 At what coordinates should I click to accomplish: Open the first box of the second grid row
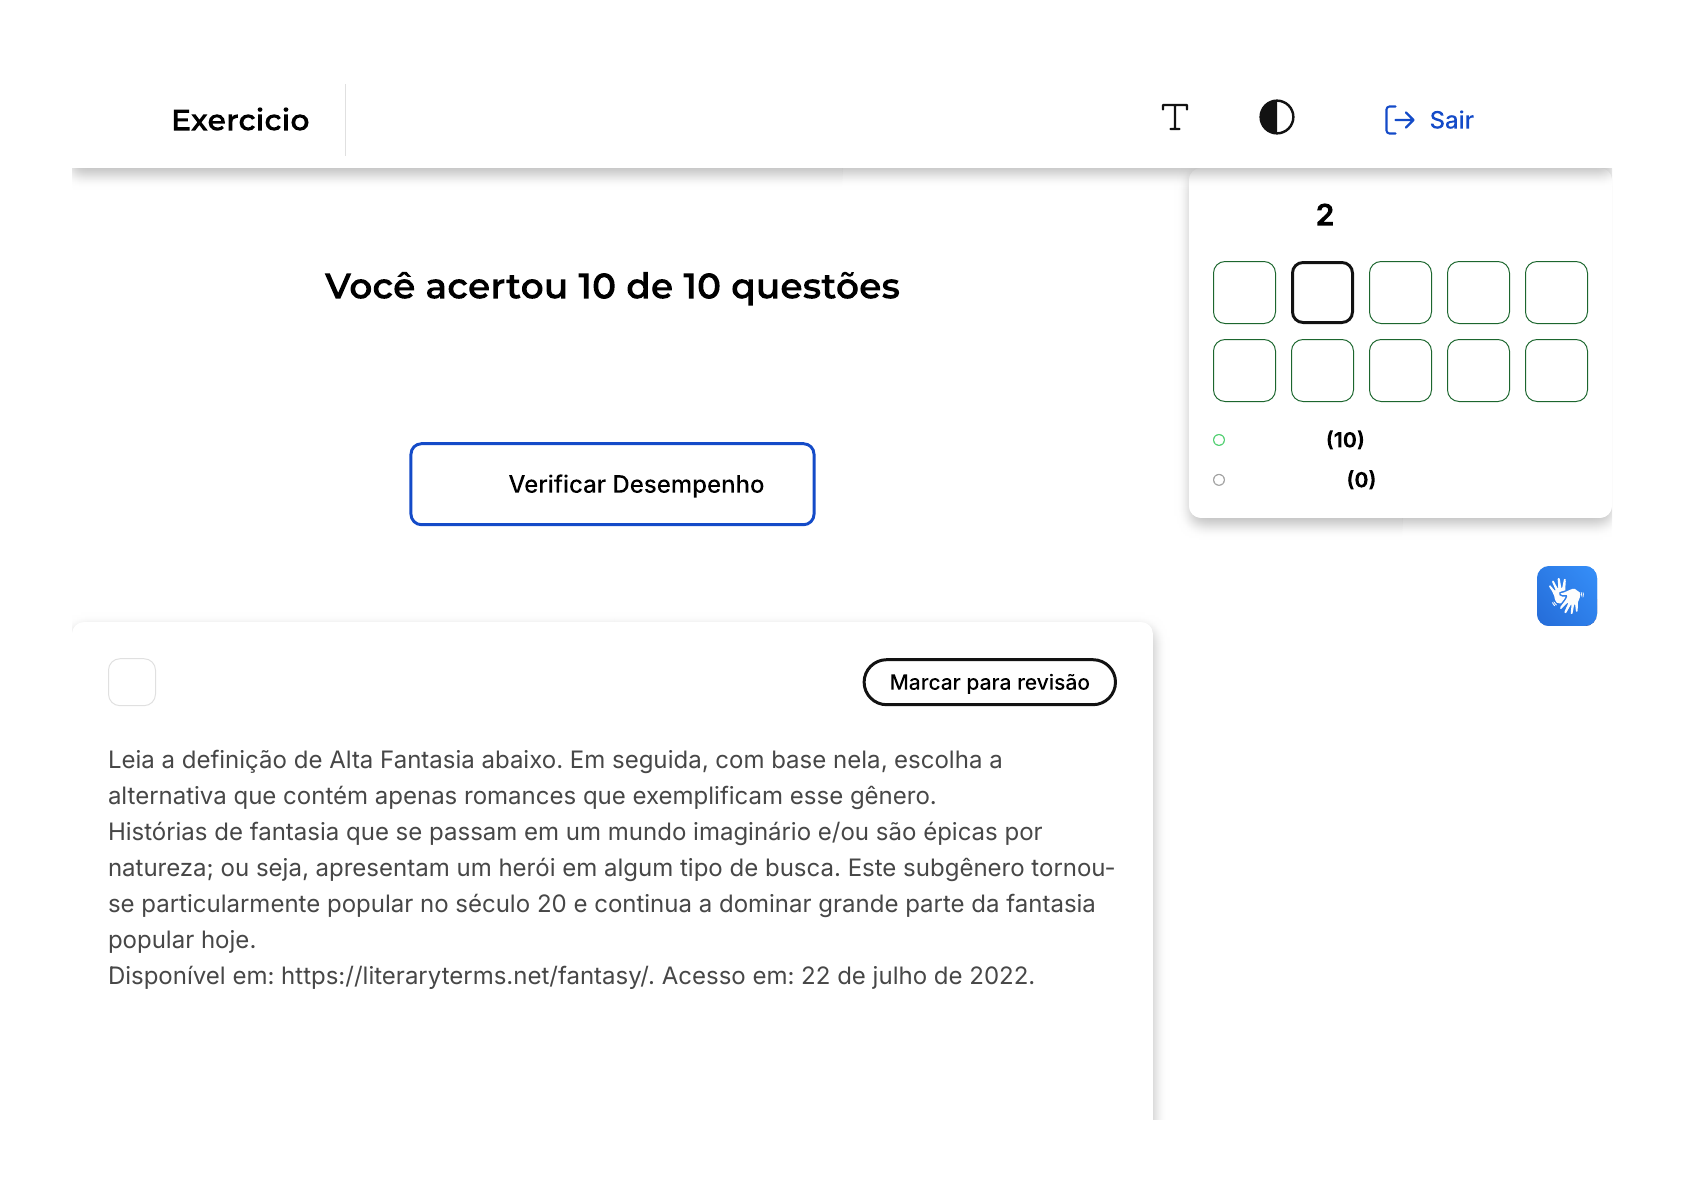(x=1244, y=370)
